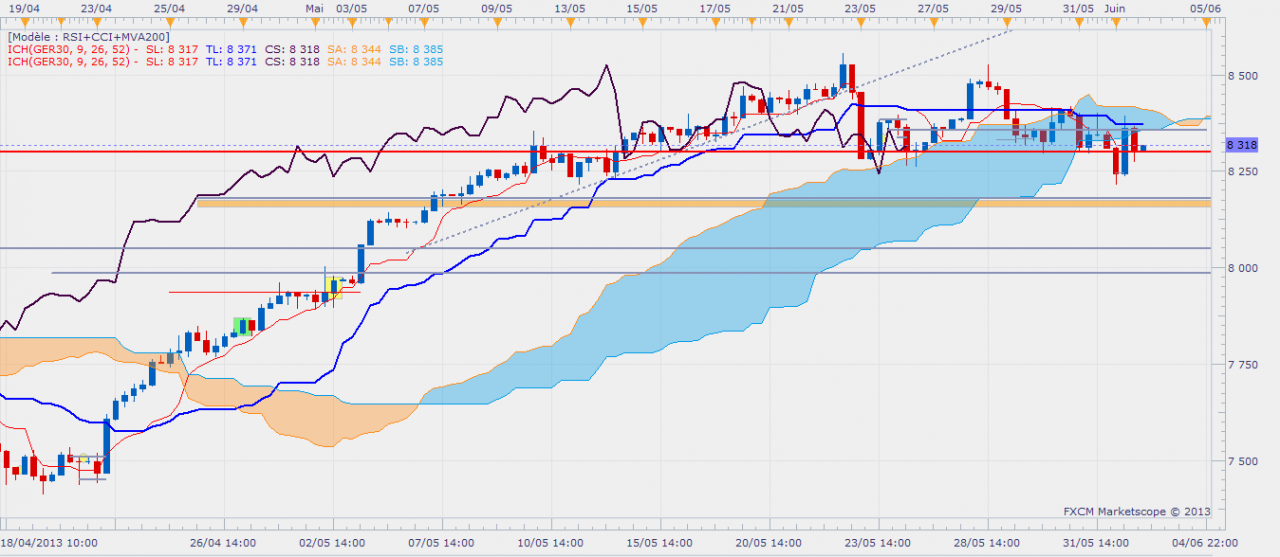Viewport: 1280px width, 557px height.
Task: Click the '02/05 14:00' time axis label
Action: [x=333, y=541]
